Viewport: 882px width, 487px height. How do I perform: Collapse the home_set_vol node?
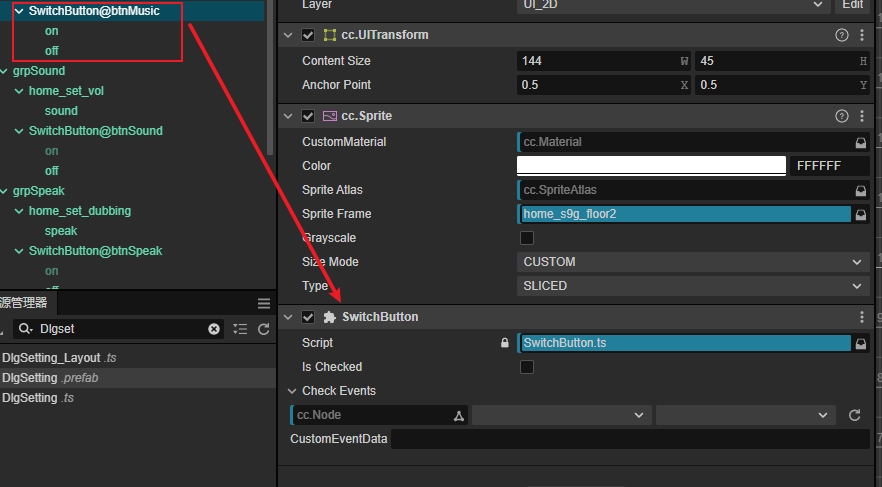pos(19,91)
